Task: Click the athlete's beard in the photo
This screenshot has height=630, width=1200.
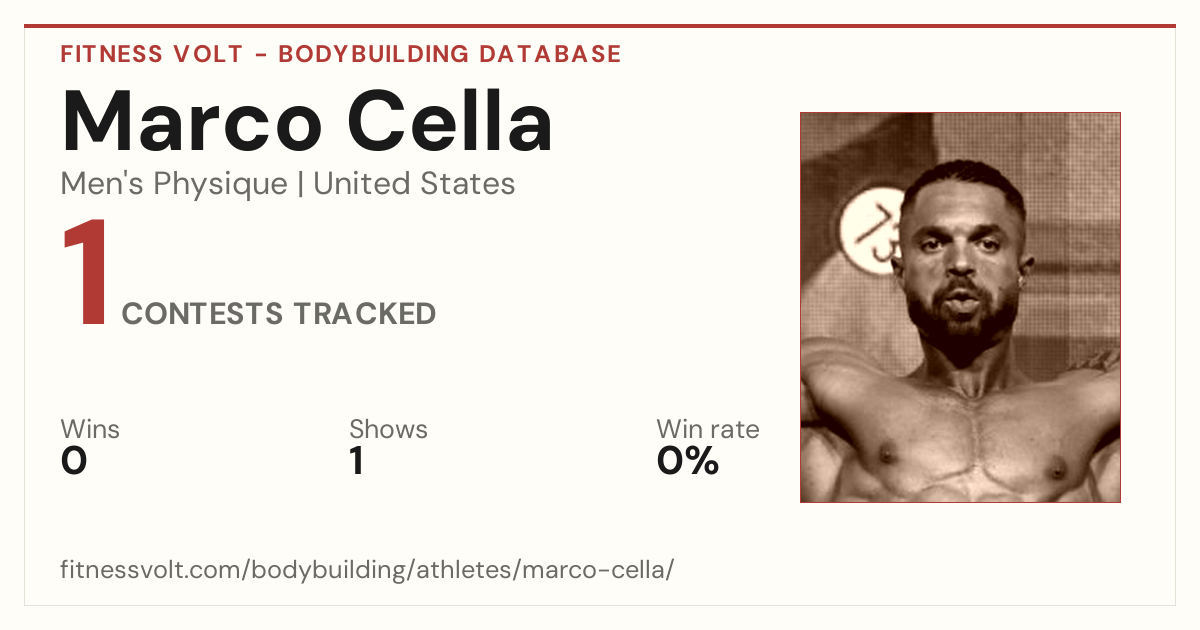Action: click(958, 320)
